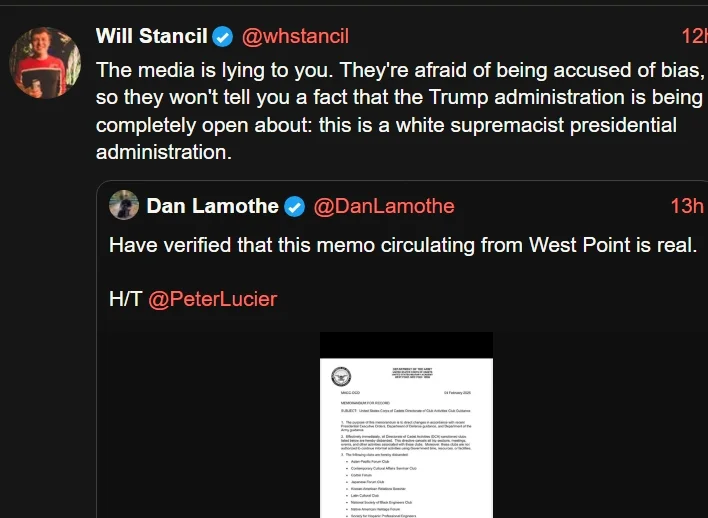Open the @PeterLucier mention
Viewport: 708px width, 518px height.
point(212,299)
